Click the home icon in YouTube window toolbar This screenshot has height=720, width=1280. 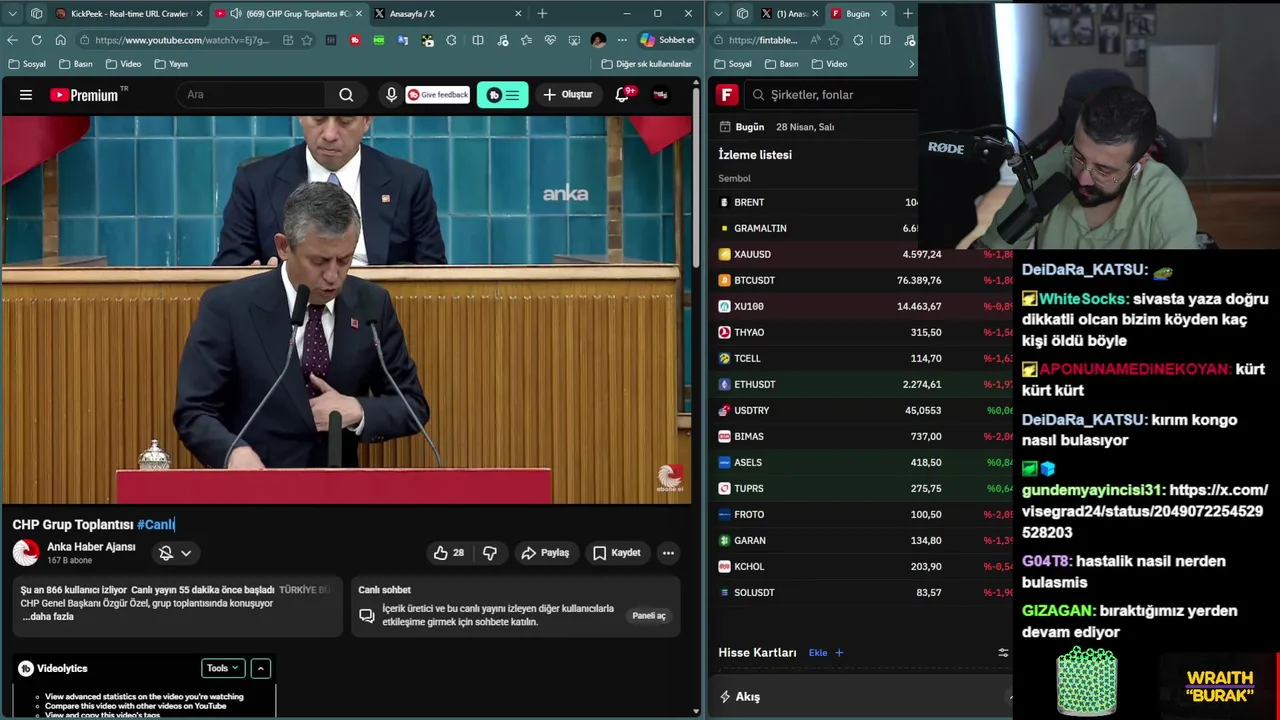pos(60,40)
